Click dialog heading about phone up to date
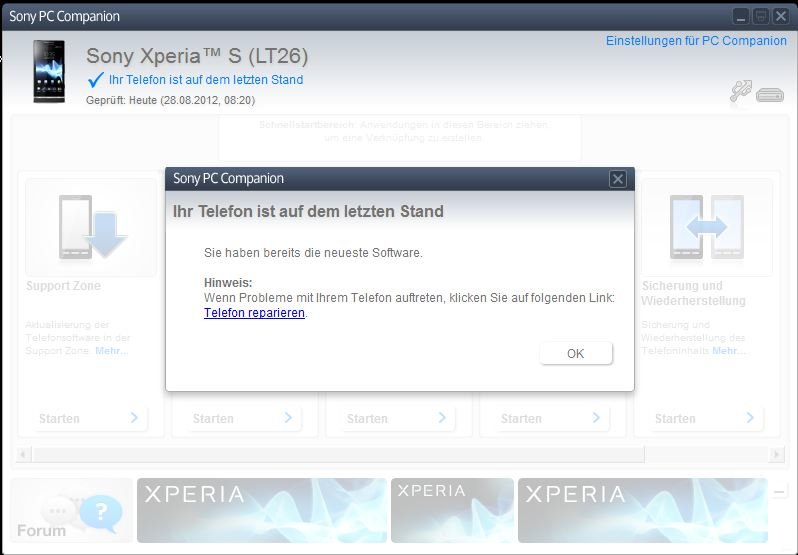Image resolution: width=798 pixels, height=555 pixels. [x=308, y=211]
